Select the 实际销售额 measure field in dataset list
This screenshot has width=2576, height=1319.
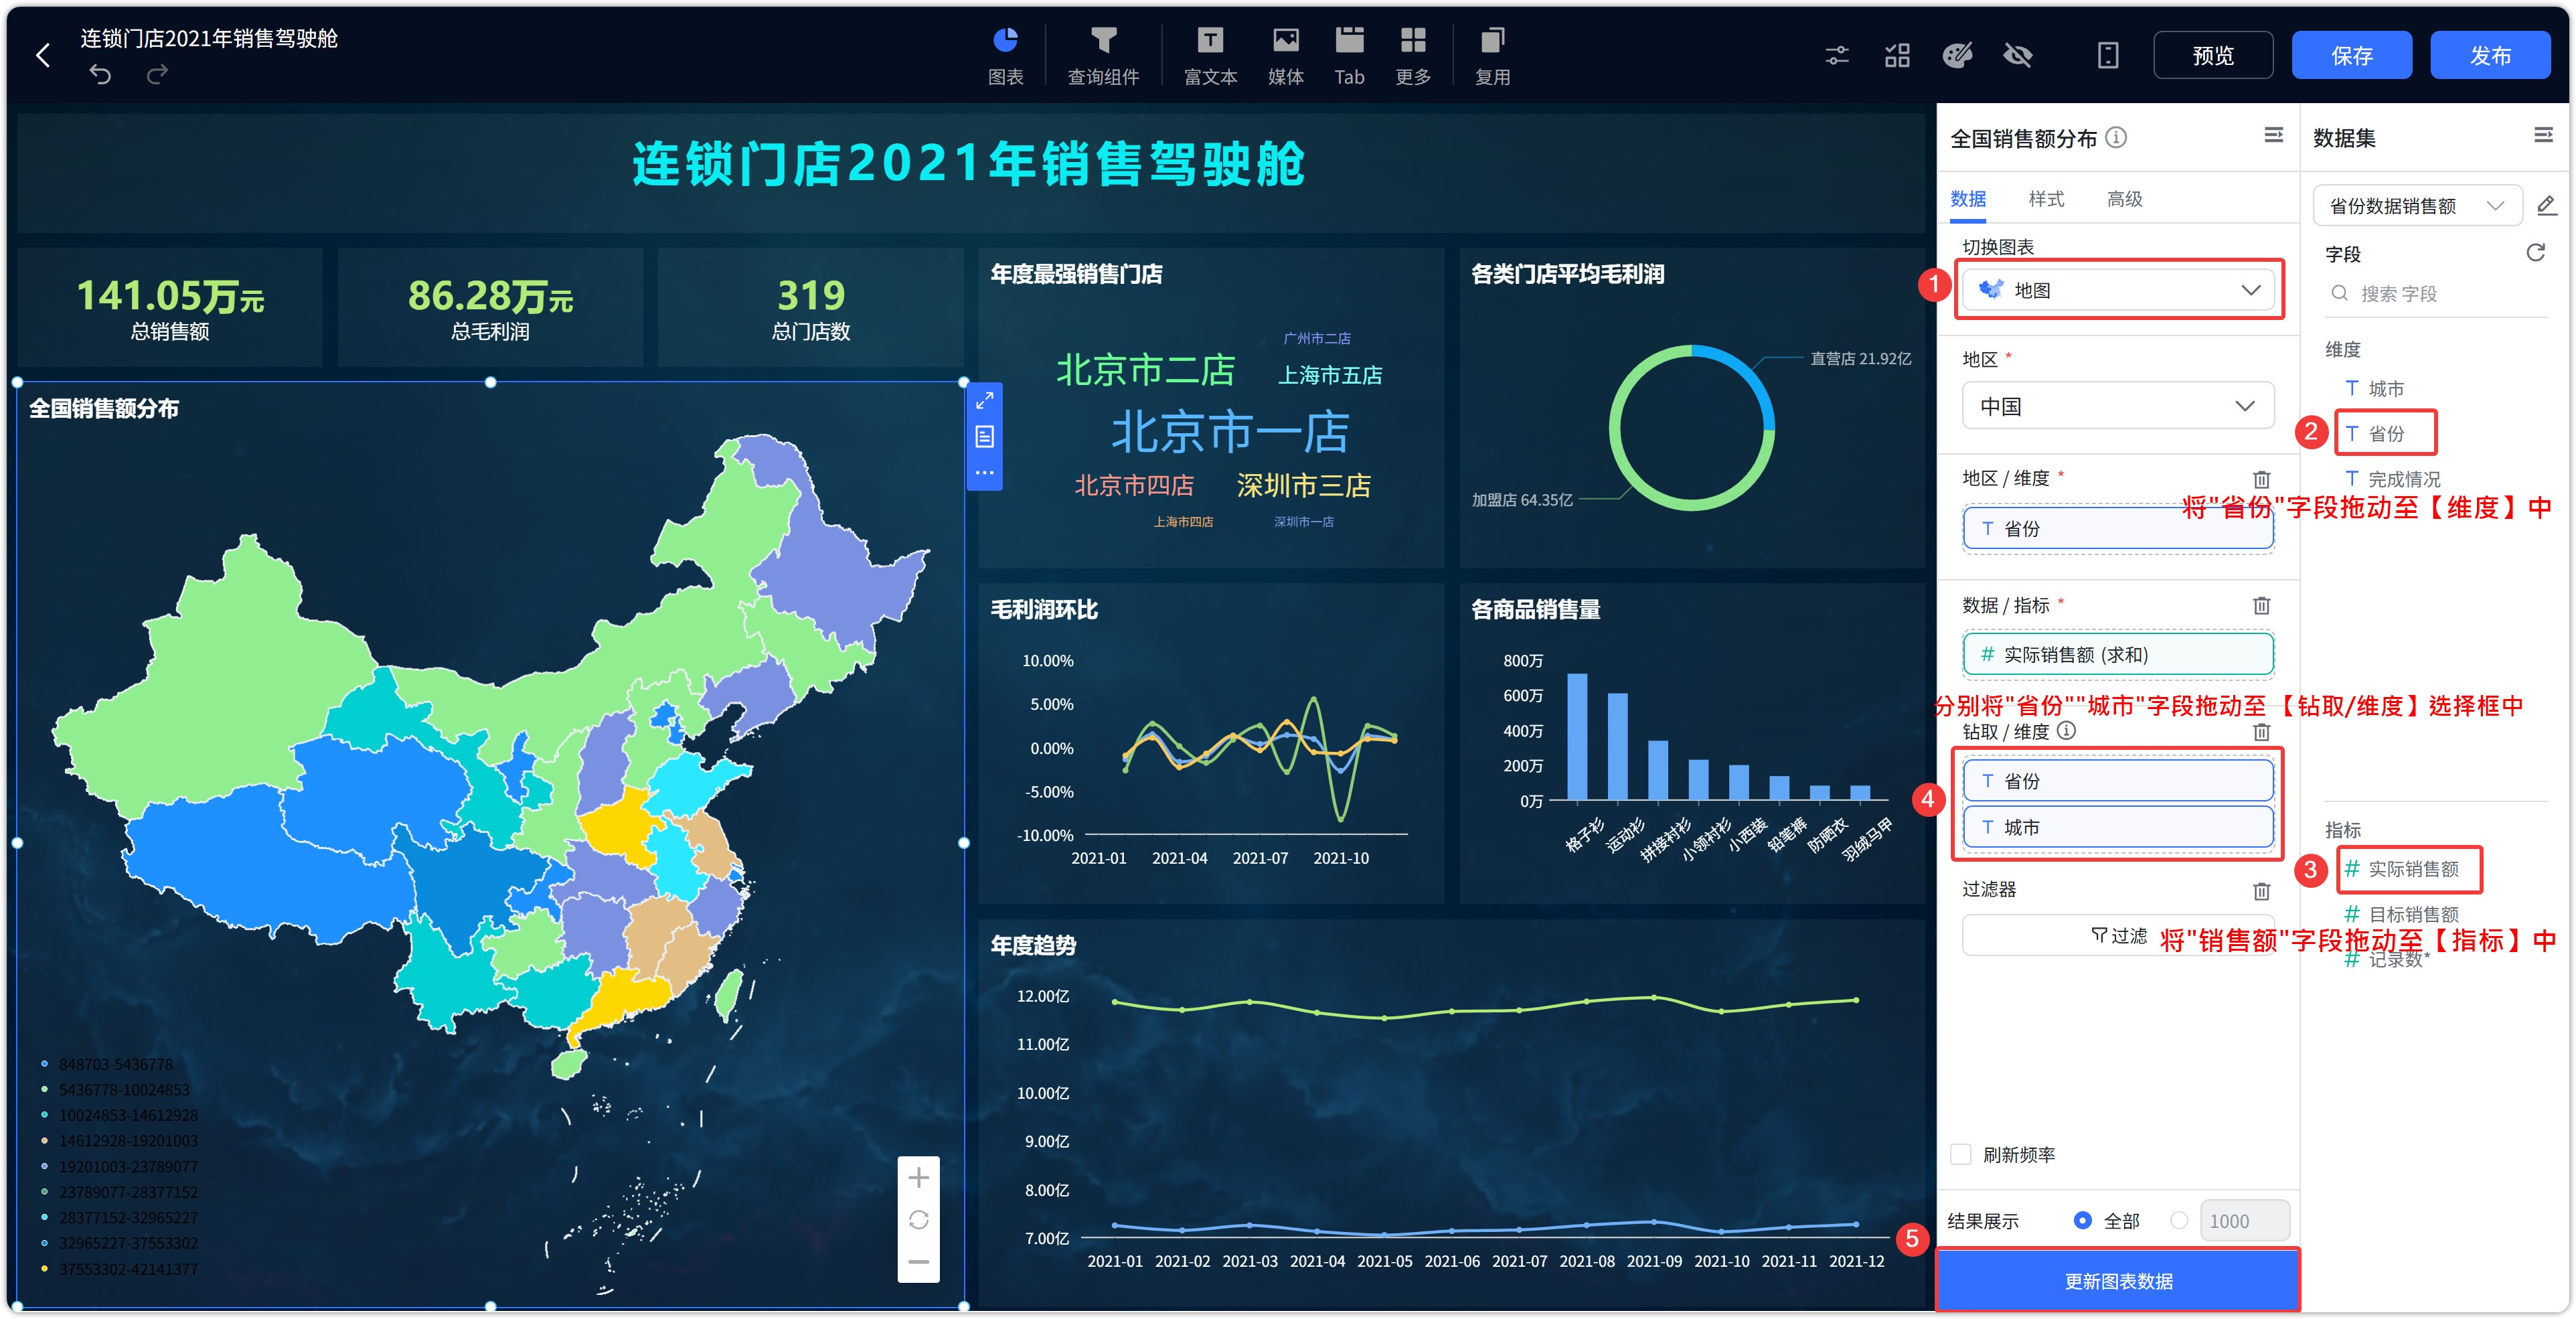[2402, 868]
